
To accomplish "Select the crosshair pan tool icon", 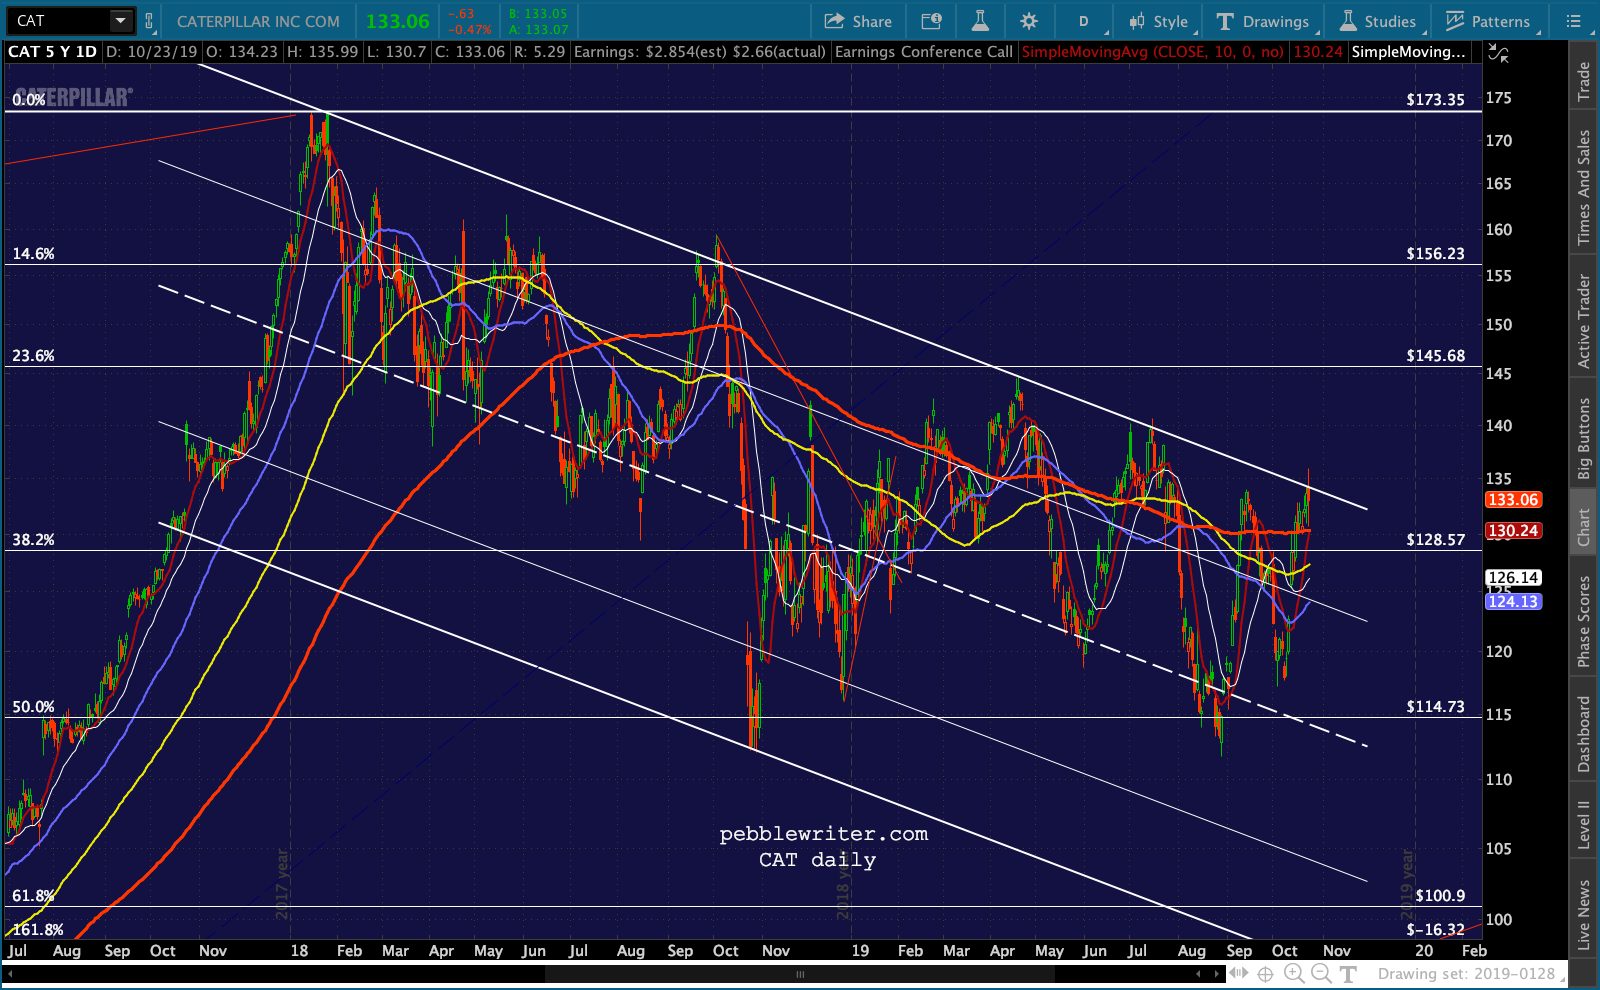I will click(x=1266, y=974).
